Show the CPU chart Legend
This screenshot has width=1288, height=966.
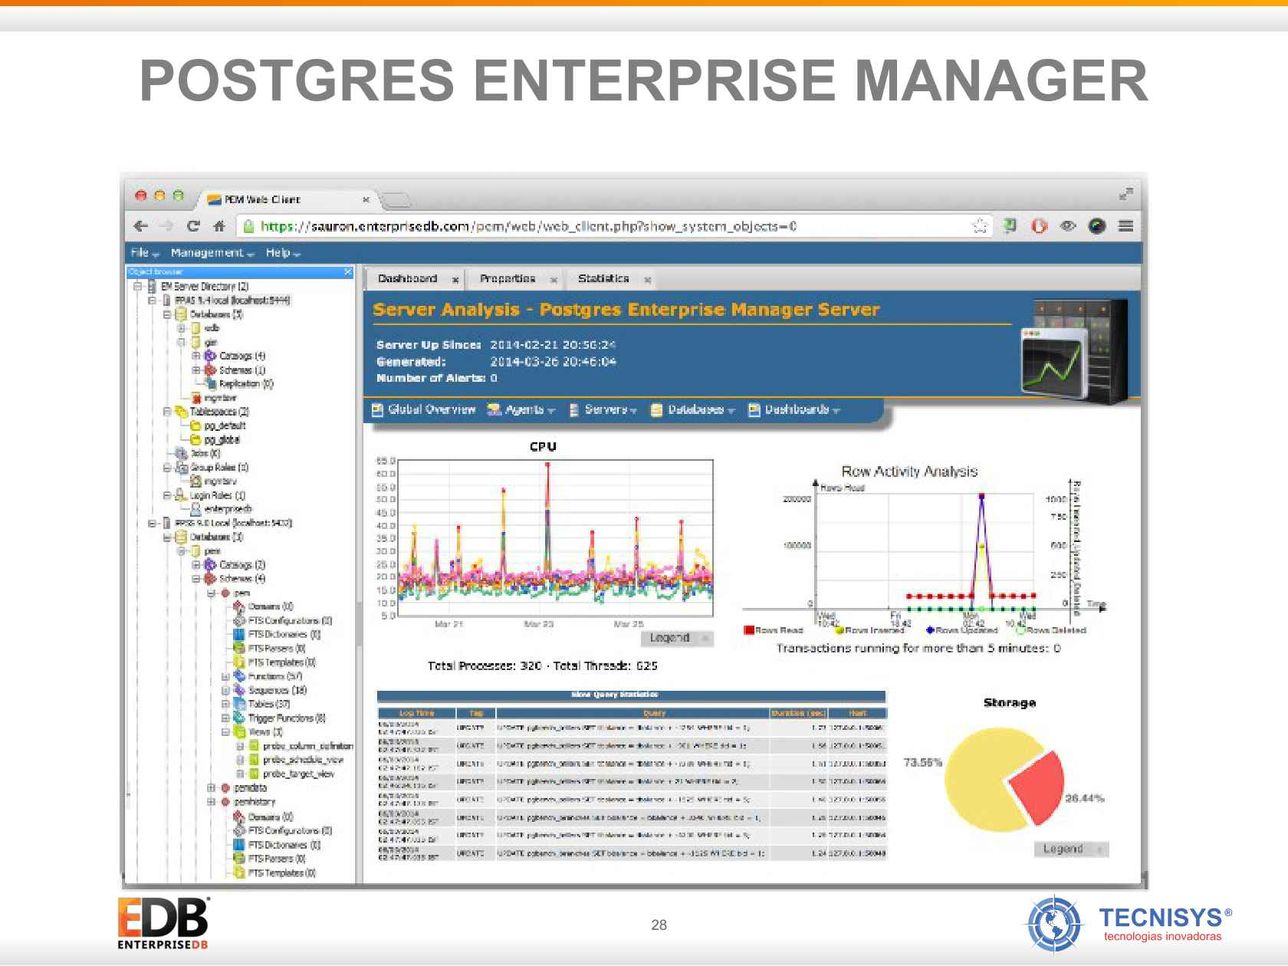click(677, 638)
